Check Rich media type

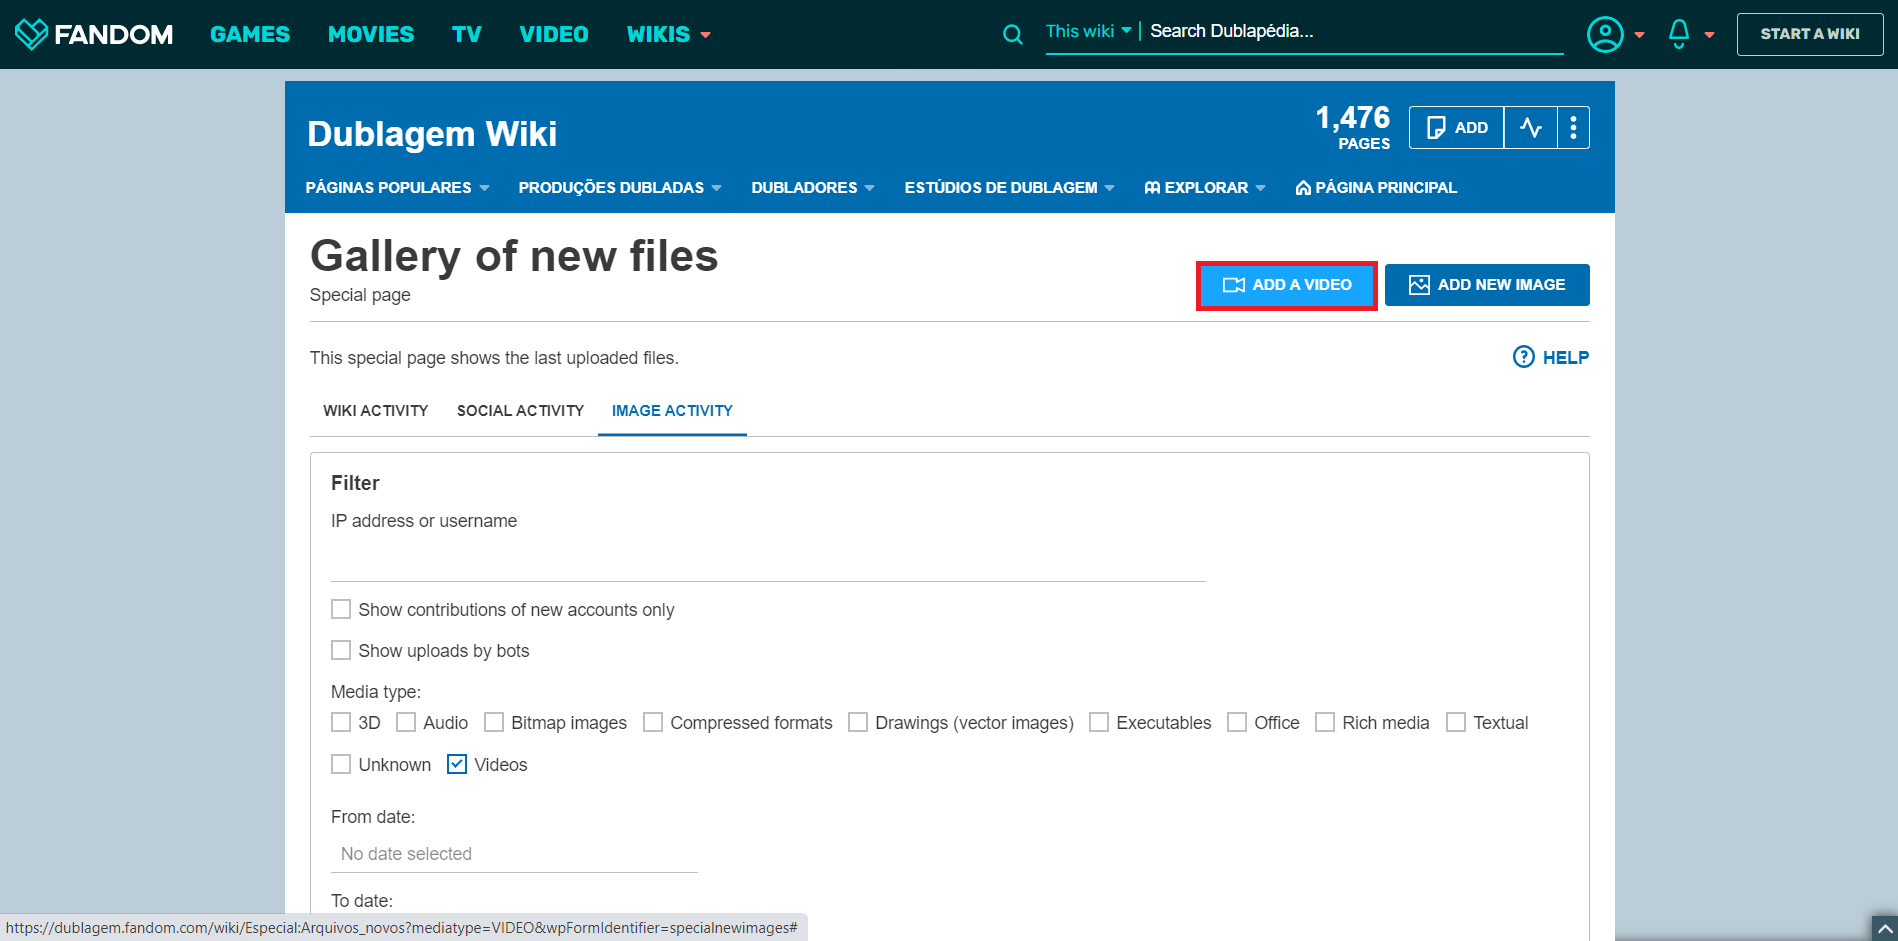(x=1325, y=722)
